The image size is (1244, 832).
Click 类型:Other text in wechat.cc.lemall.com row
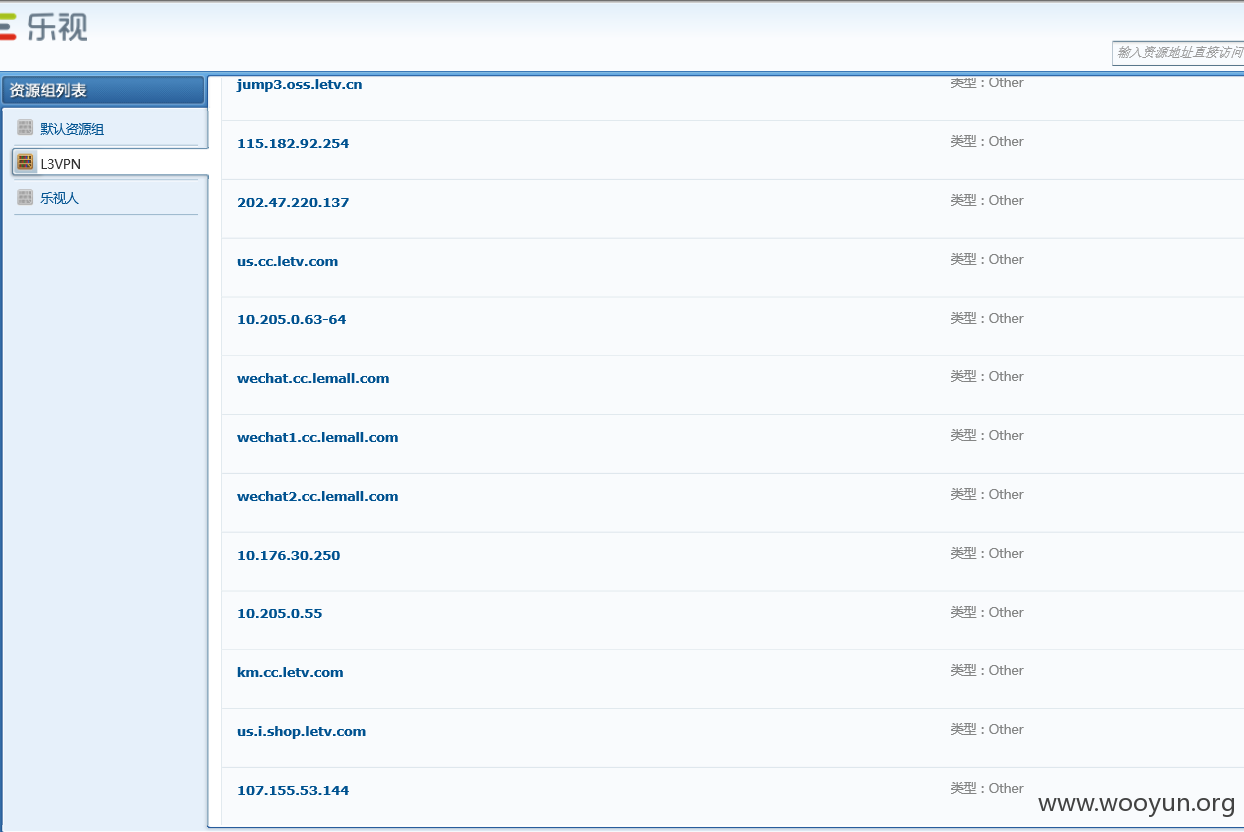tap(987, 376)
